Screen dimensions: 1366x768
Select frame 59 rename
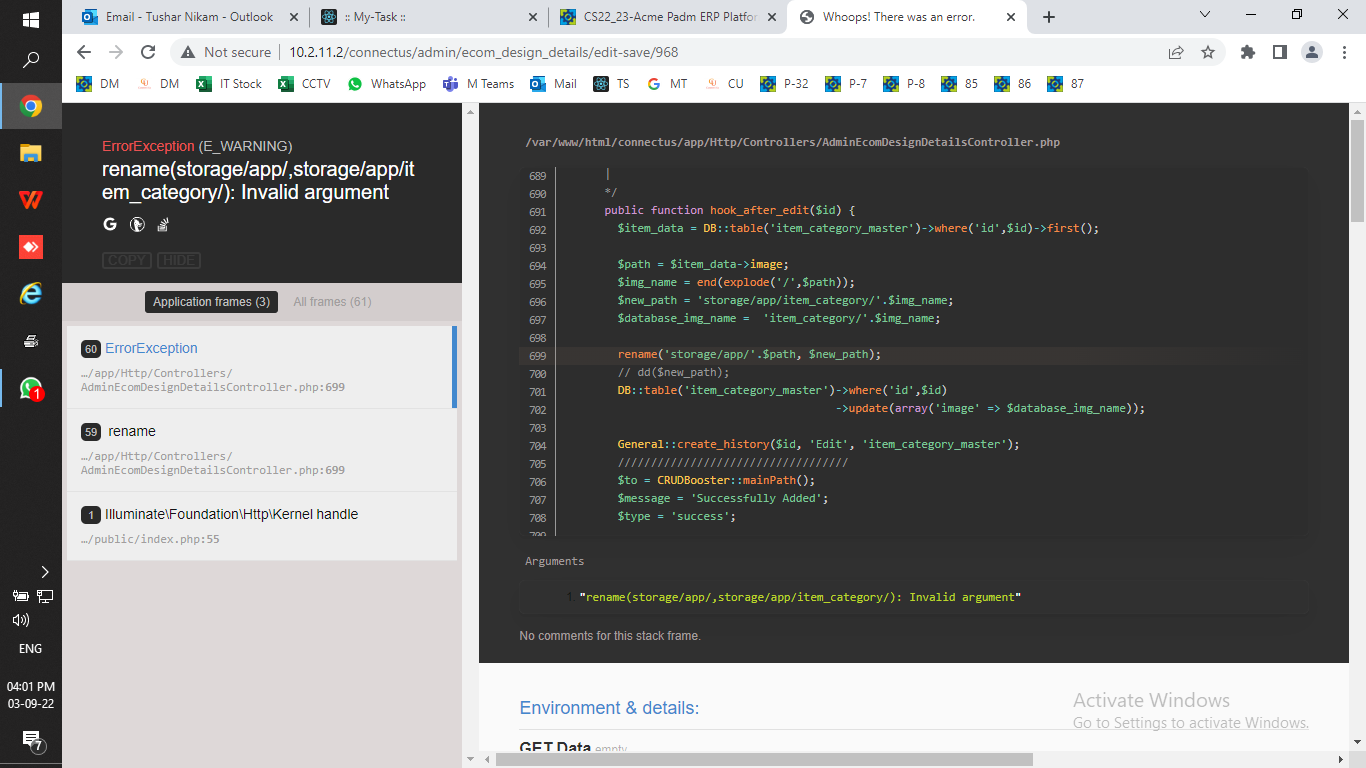click(260, 450)
